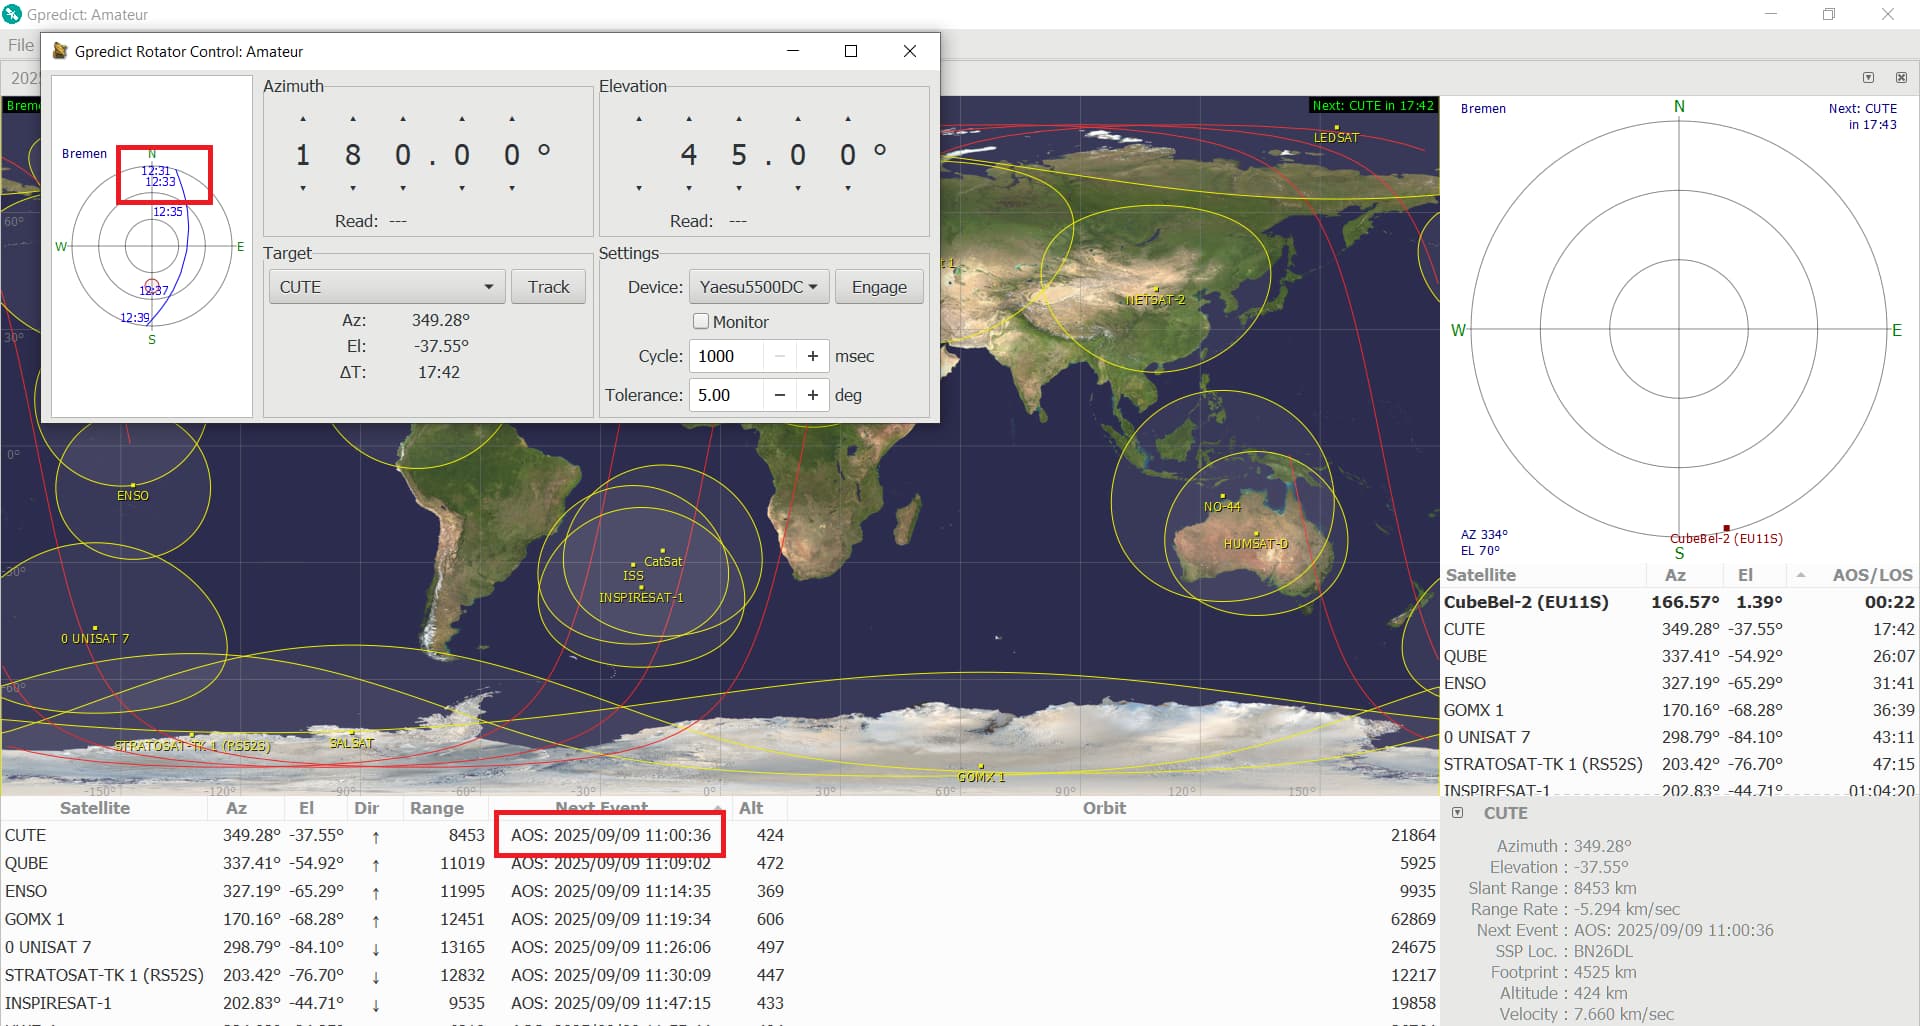1920x1026 pixels.
Task: Open the File menu
Action: (x=19, y=44)
